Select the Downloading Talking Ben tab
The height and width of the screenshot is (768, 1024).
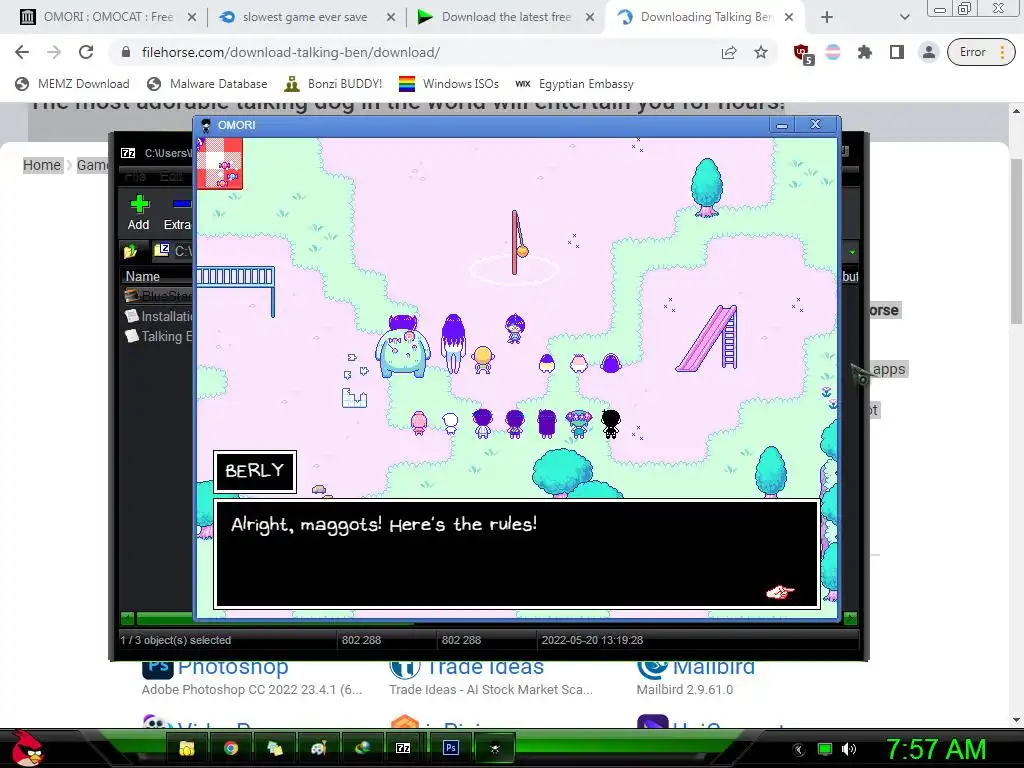[x=705, y=17]
